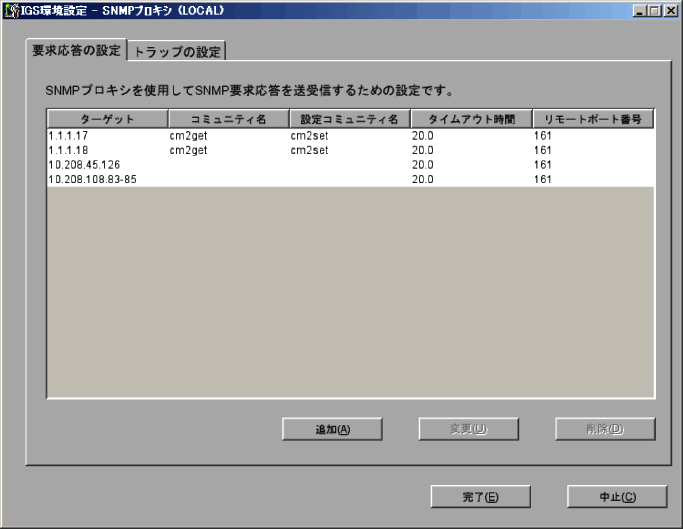Minimize the SNMP proxy settings window
Image resolution: width=683 pixels, height=529 pixels.
pos(641,10)
